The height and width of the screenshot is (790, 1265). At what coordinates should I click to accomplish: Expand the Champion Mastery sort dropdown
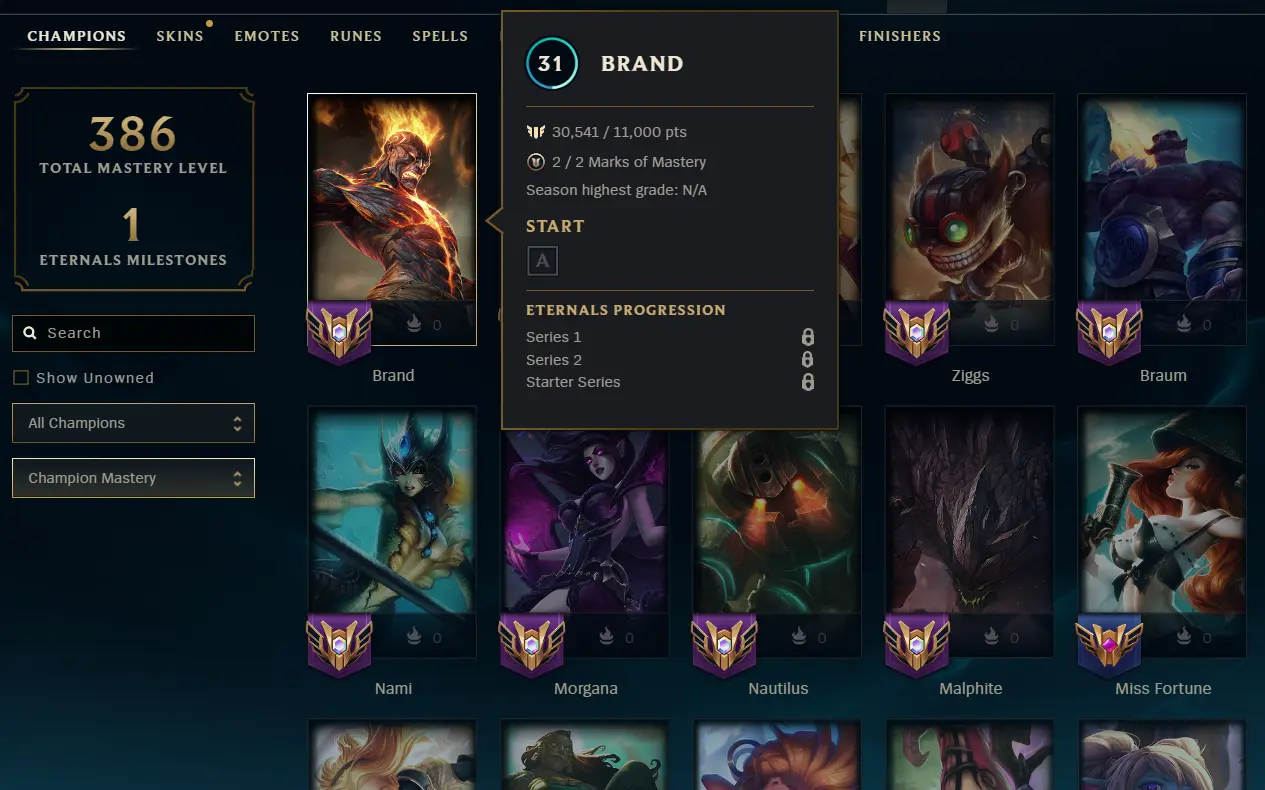point(133,478)
